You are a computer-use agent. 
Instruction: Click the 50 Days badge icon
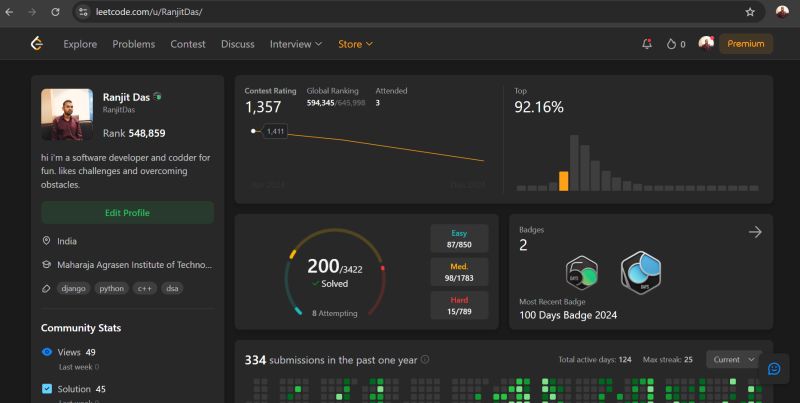click(x=582, y=272)
